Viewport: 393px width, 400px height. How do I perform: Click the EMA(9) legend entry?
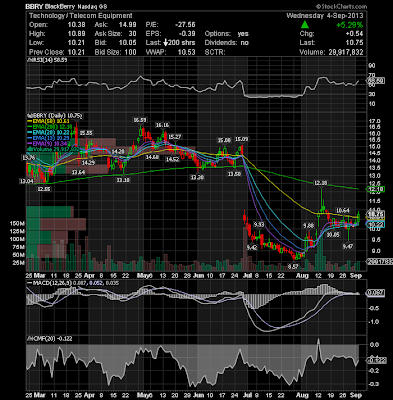(x=47, y=144)
